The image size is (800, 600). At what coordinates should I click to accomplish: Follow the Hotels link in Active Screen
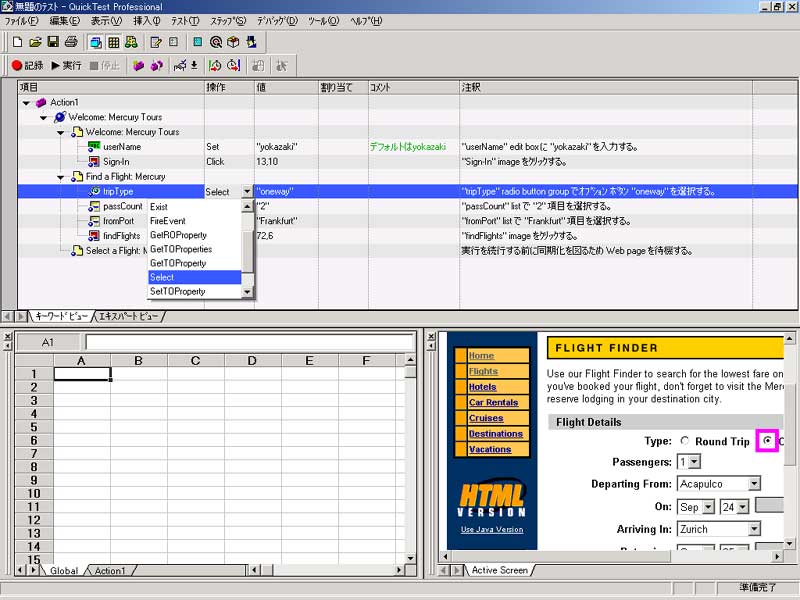482,387
